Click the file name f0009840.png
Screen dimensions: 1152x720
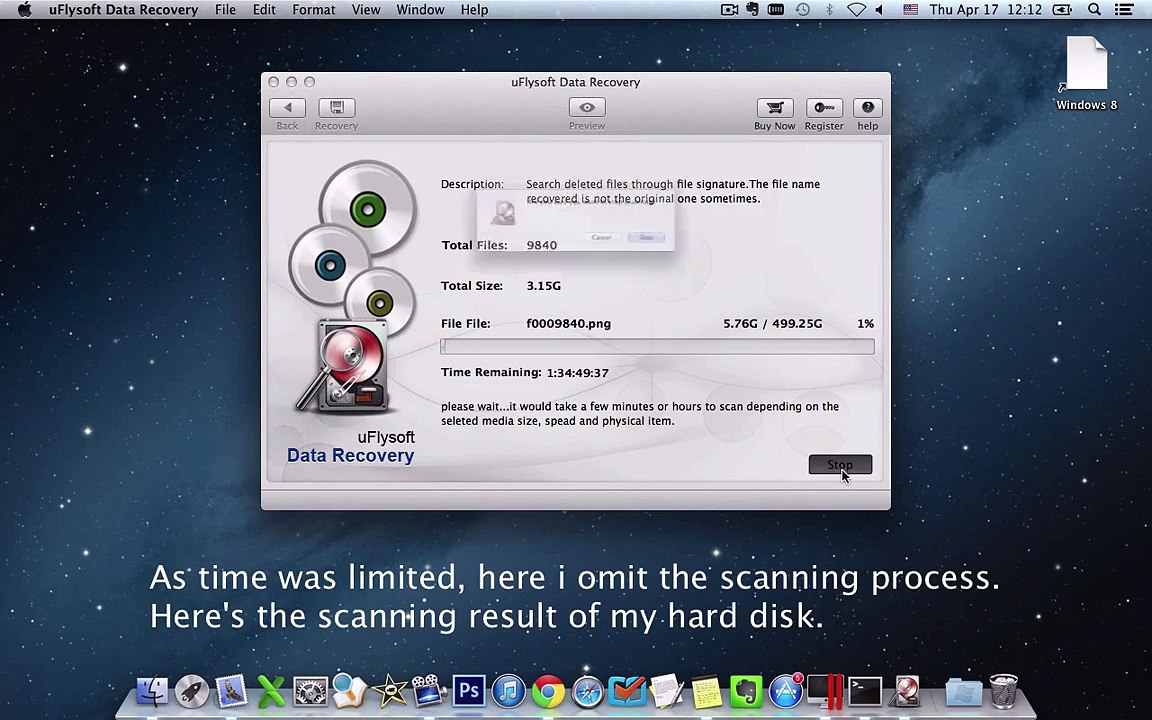click(569, 323)
